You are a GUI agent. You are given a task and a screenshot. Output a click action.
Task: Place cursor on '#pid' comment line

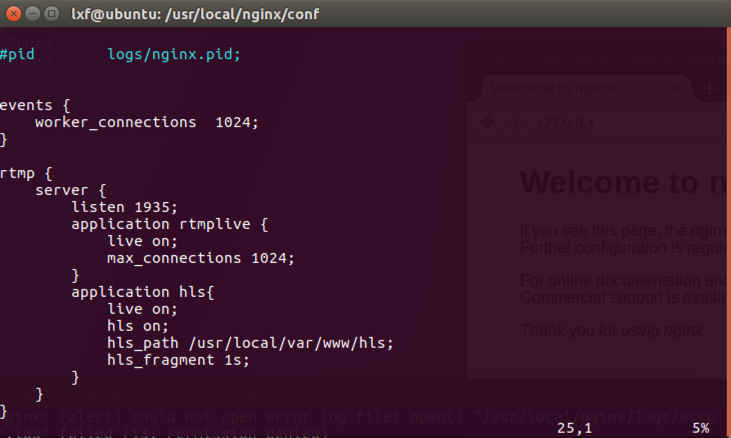(17, 55)
